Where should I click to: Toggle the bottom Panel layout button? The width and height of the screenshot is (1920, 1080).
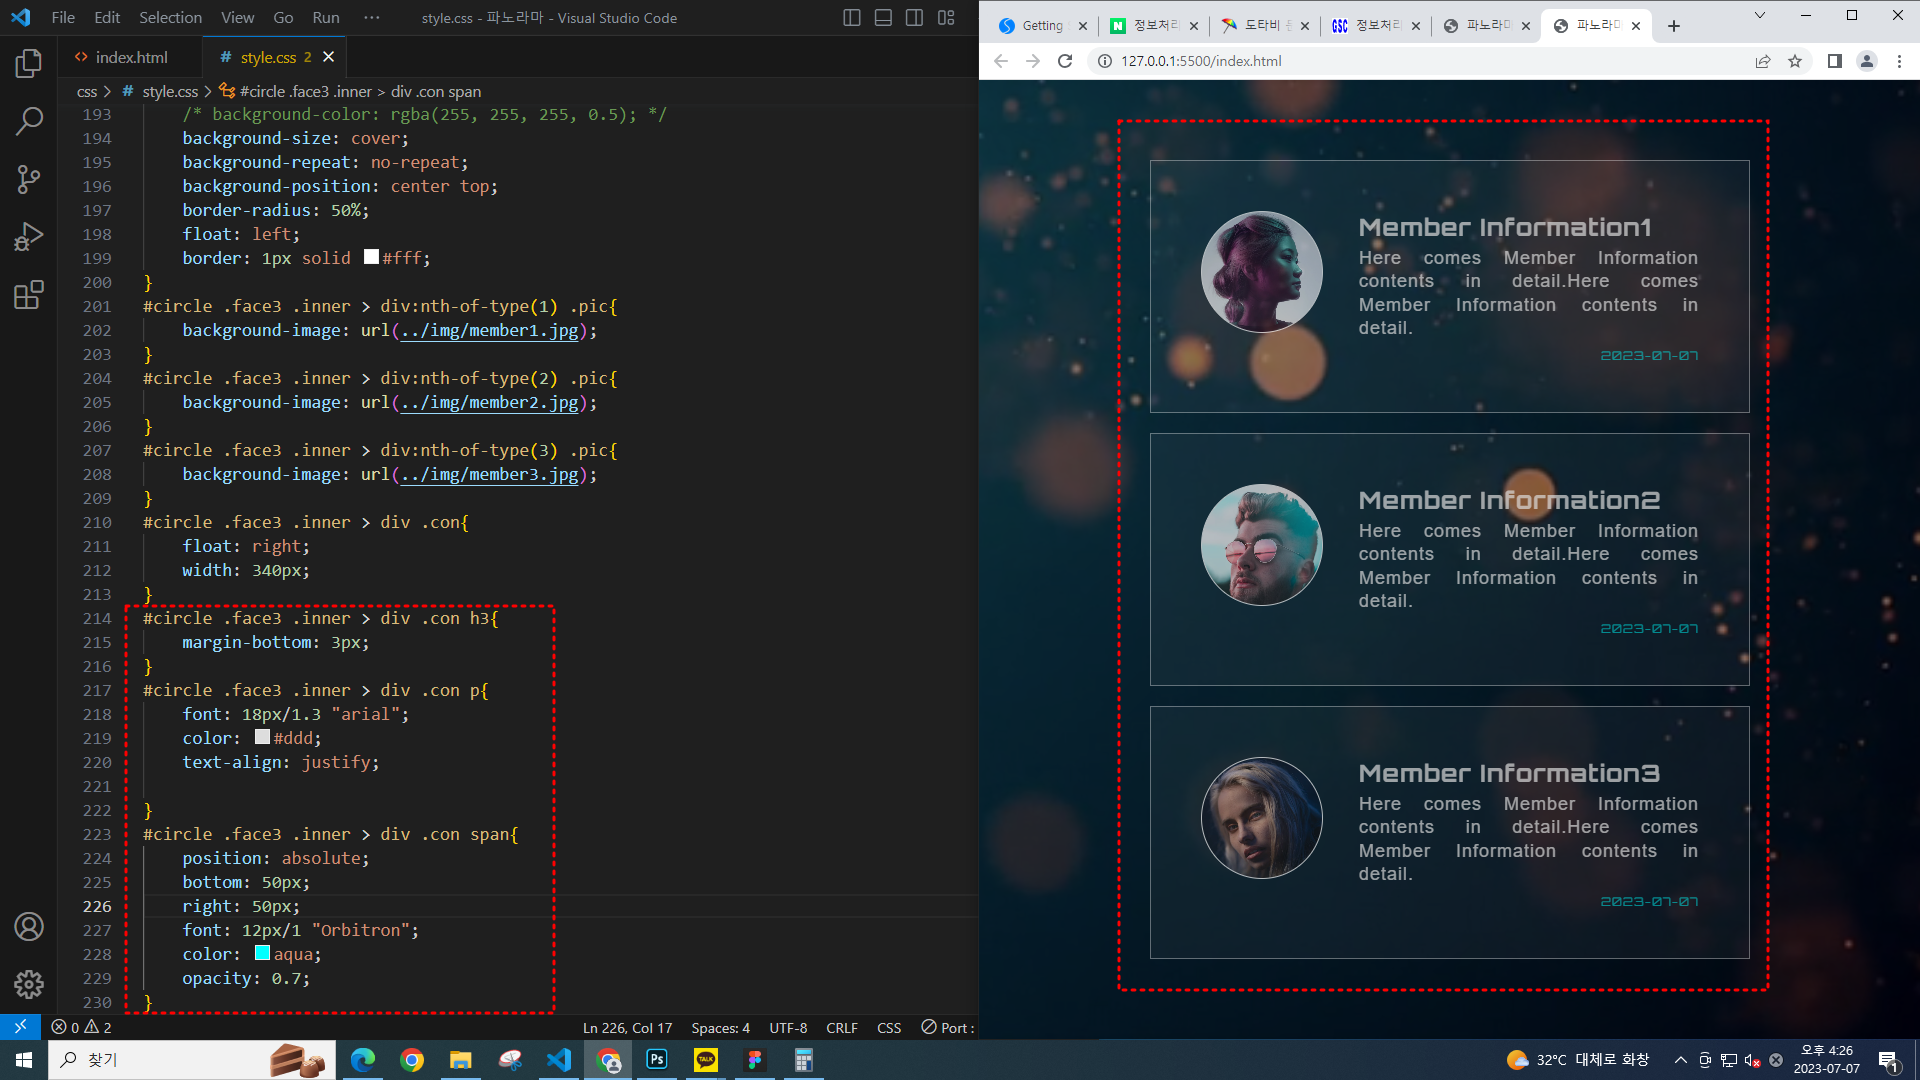pyautogui.click(x=883, y=18)
